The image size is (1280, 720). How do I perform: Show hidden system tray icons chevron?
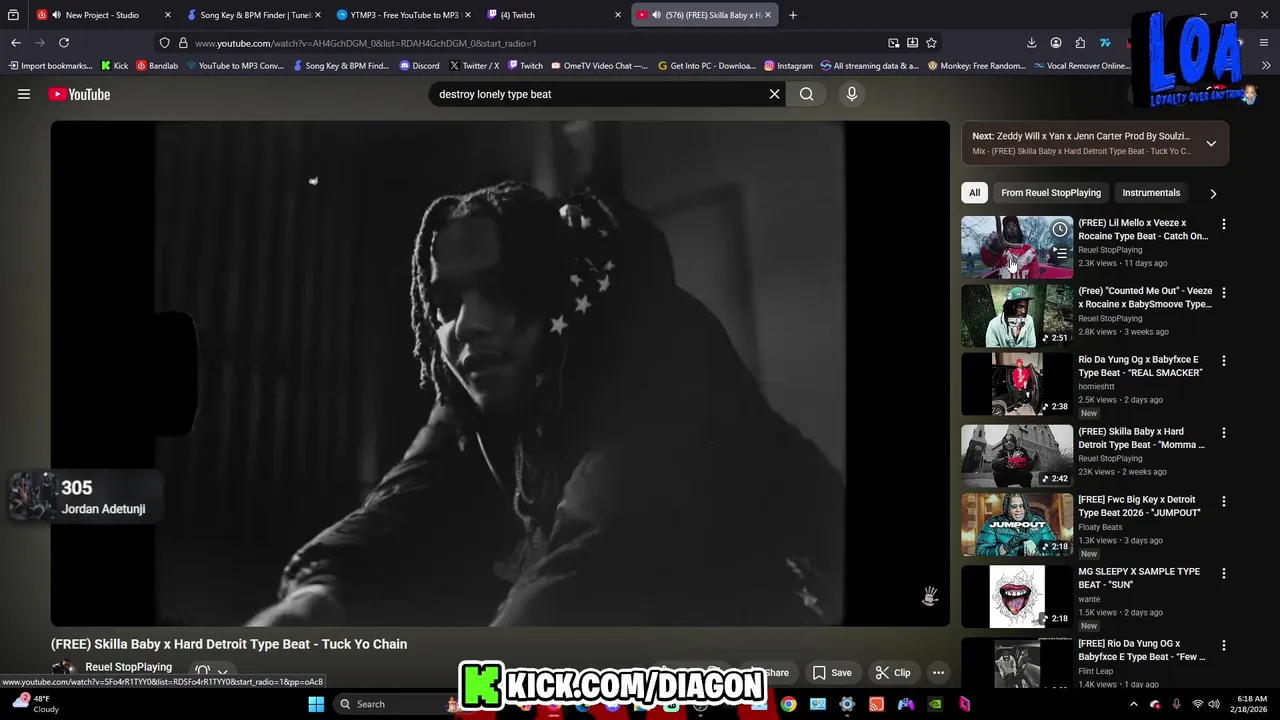1134,704
